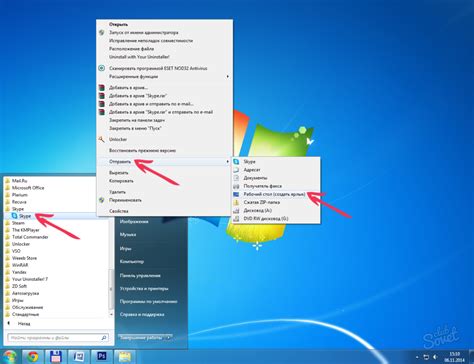The image size is (474, 364).
Task: Click the Control Panel link in Start menu
Action: point(140,276)
